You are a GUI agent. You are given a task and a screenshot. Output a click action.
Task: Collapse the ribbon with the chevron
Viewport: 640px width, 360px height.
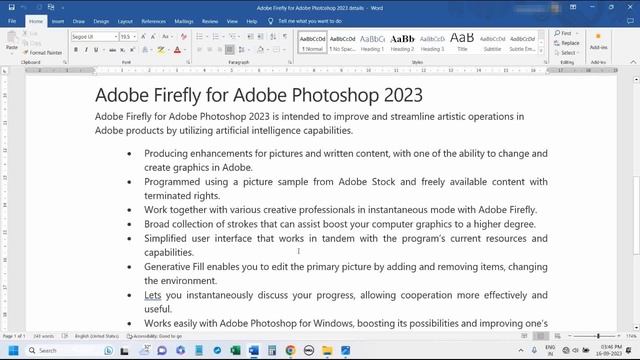coord(633,62)
